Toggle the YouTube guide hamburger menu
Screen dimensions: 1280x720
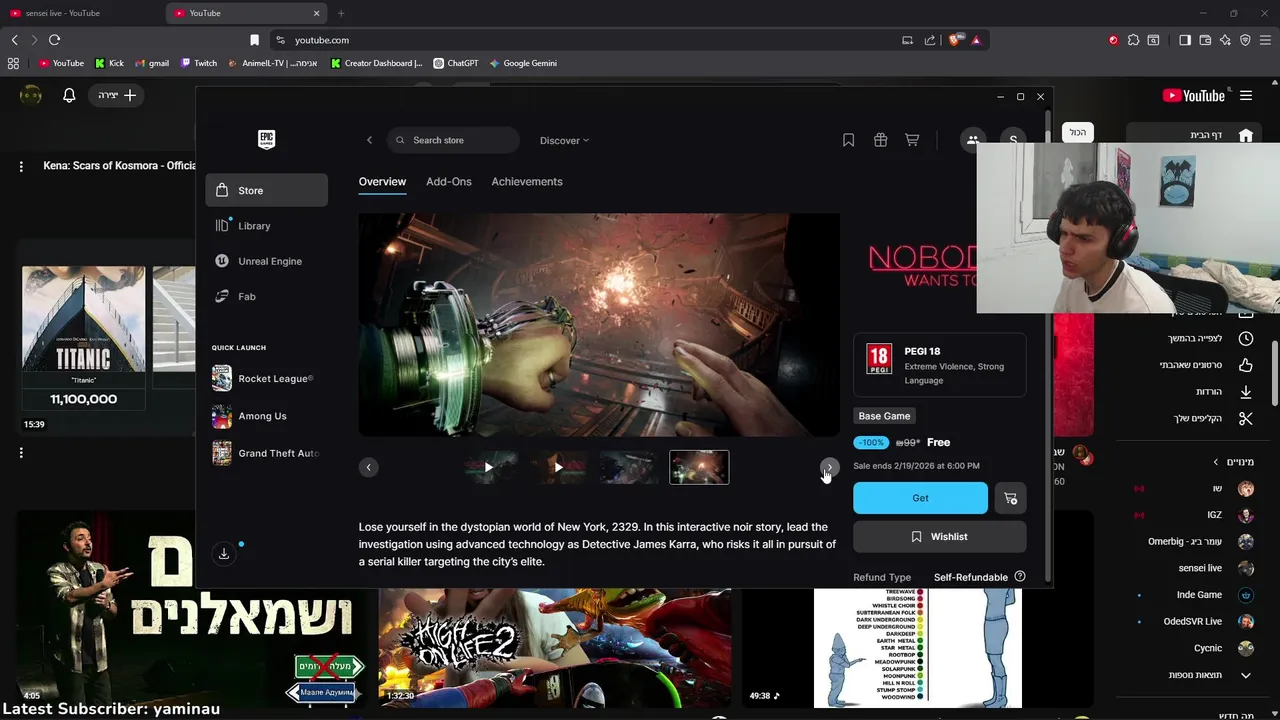[1246, 96]
